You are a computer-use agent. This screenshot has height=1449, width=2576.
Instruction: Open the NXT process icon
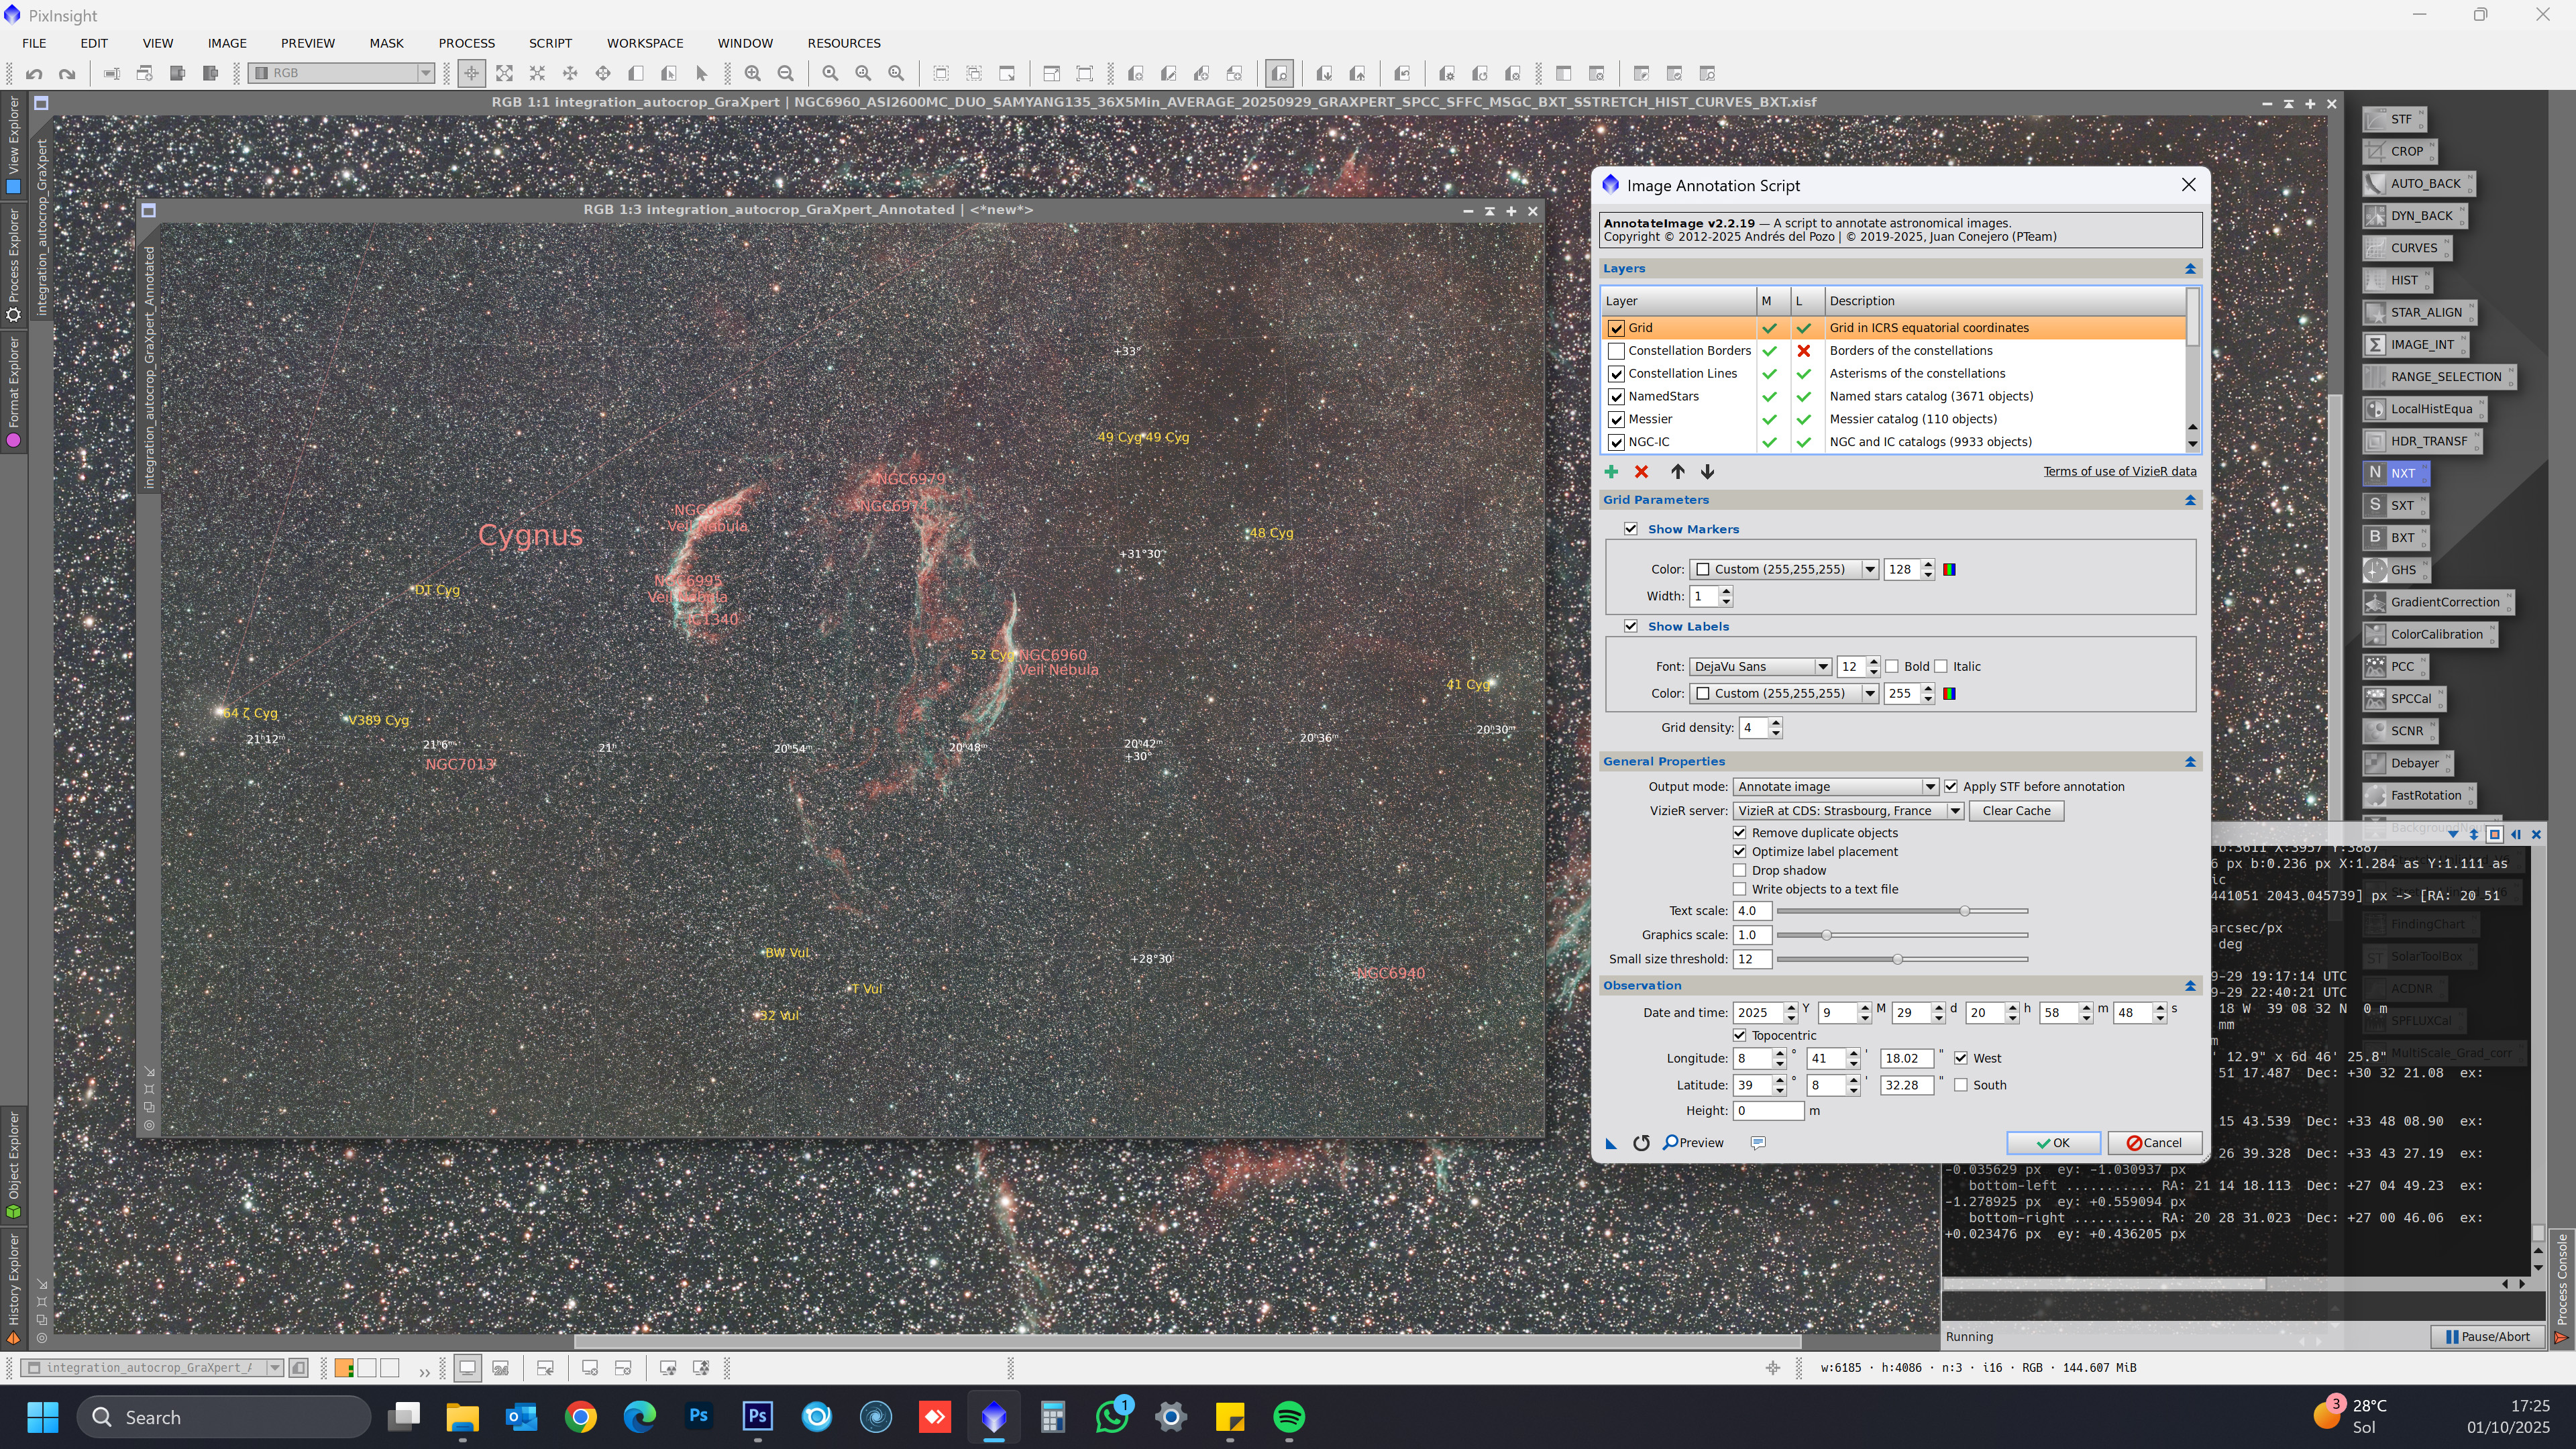click(x=2396, y=473)
